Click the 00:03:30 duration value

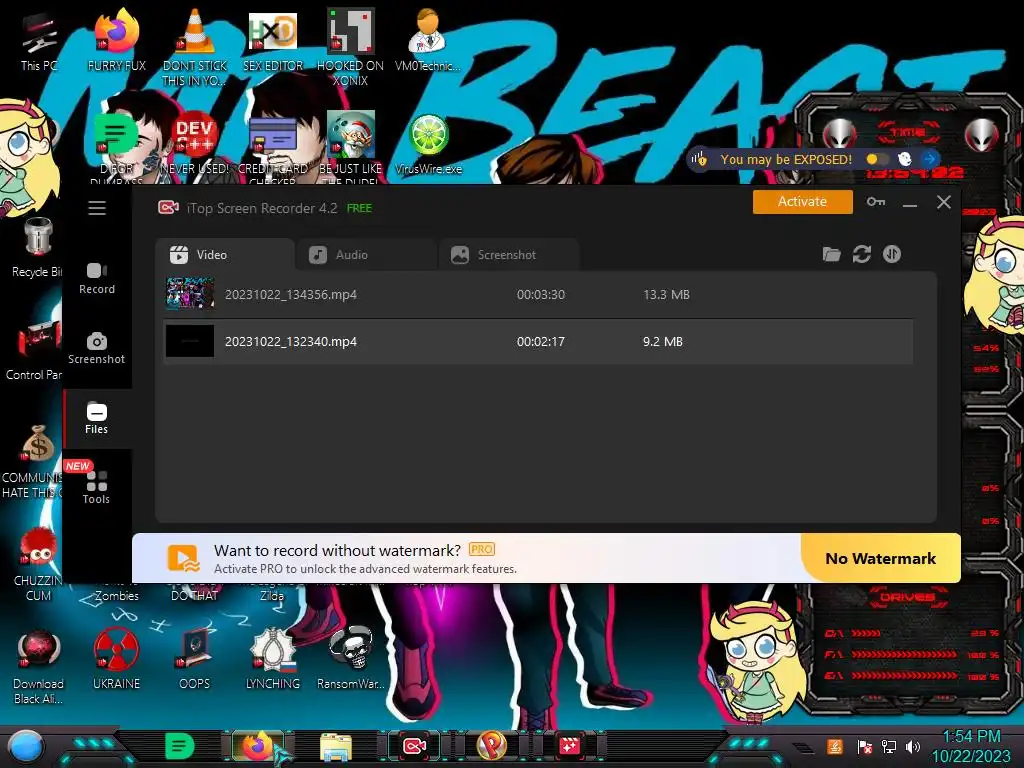coord(541,295)
